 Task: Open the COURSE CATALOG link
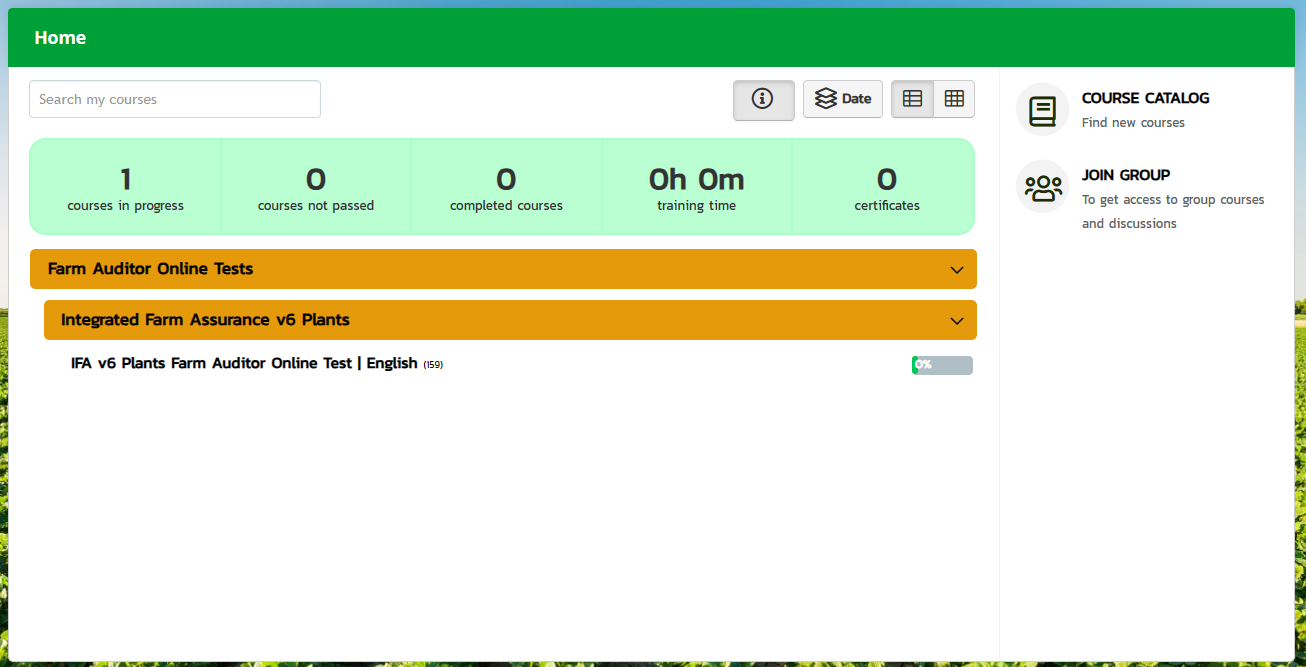coord(1145,98)
